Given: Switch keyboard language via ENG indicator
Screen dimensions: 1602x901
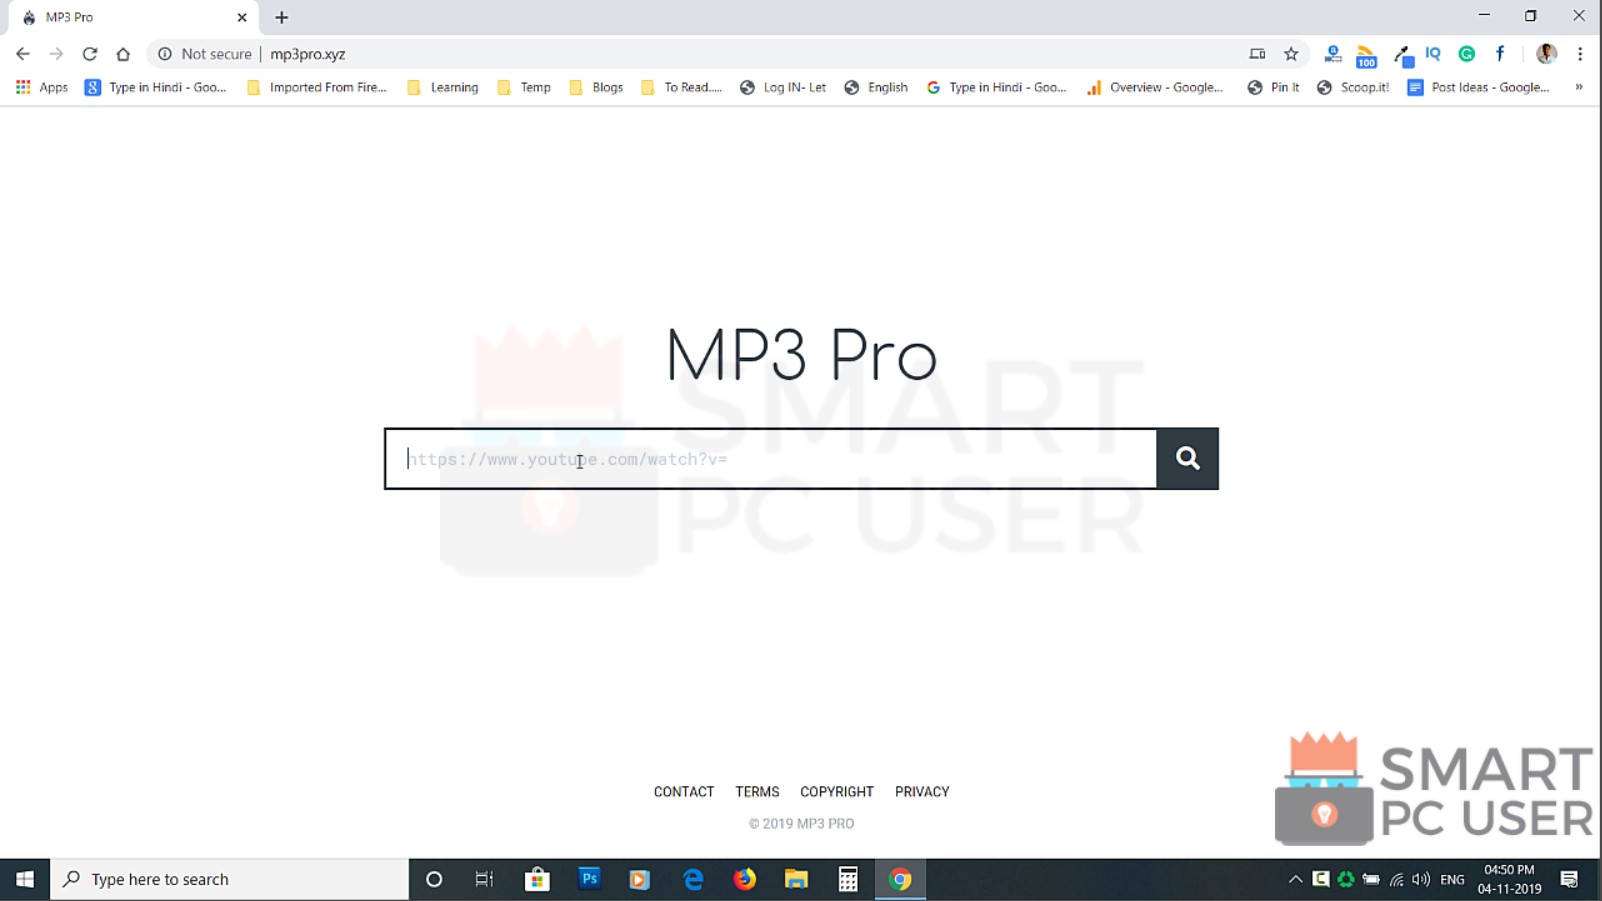Looking at the screenshot, I should click(1451, 879).
